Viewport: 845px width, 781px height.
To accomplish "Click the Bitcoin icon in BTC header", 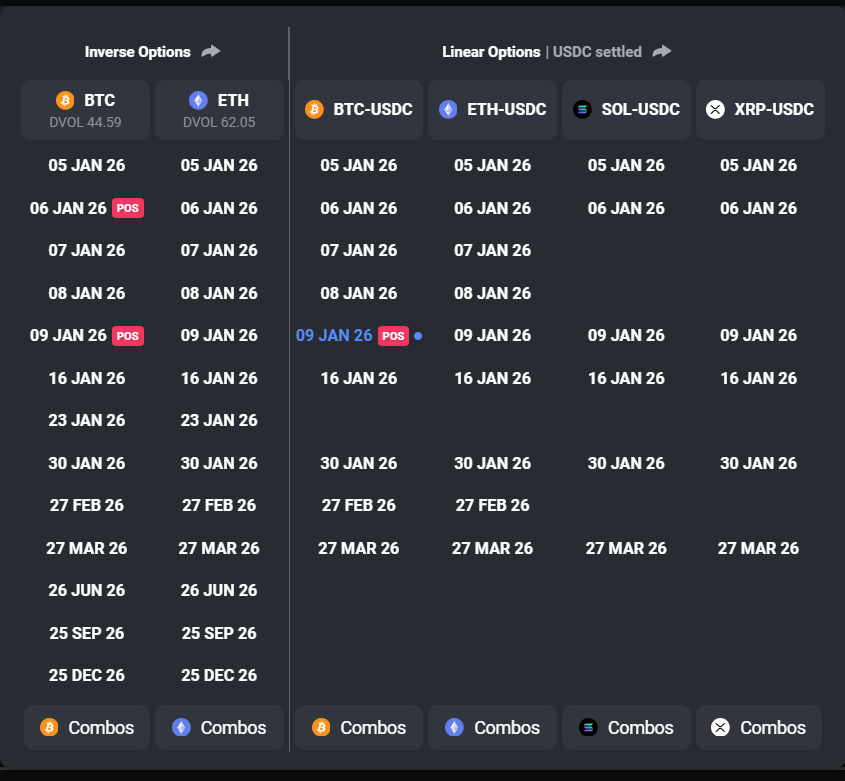I will (x=65, y=100).
